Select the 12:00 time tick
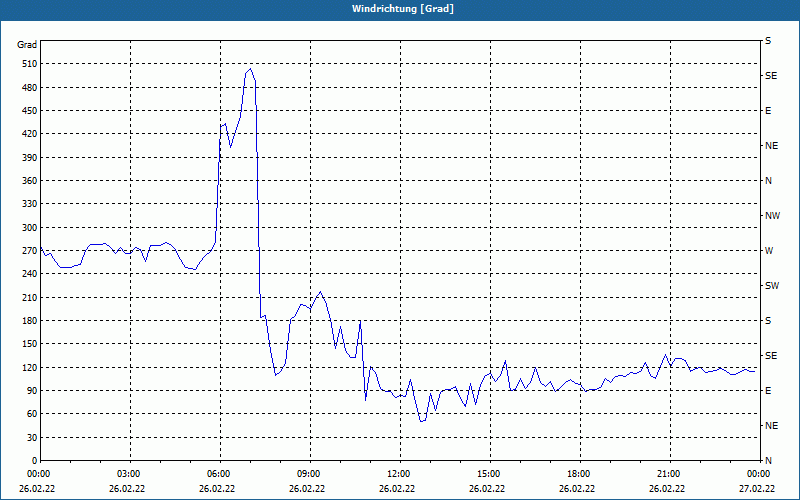This screenshot has height=500, width=800. coord(399,473)
